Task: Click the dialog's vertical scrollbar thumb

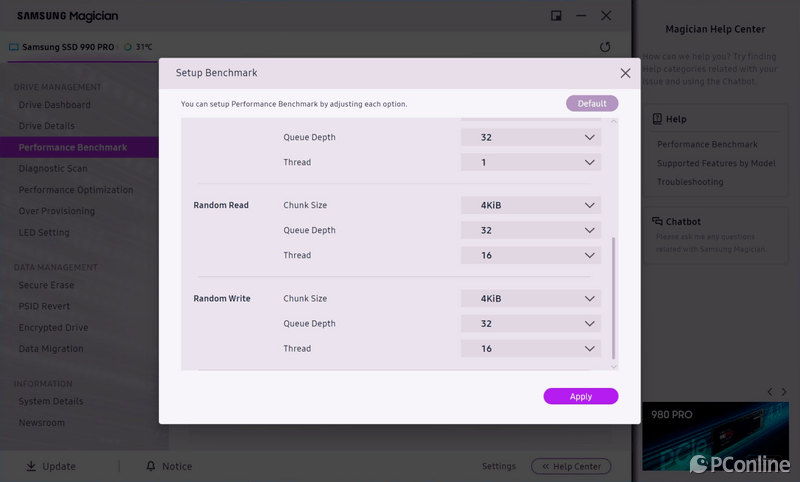Action: [x=614, y=298]
